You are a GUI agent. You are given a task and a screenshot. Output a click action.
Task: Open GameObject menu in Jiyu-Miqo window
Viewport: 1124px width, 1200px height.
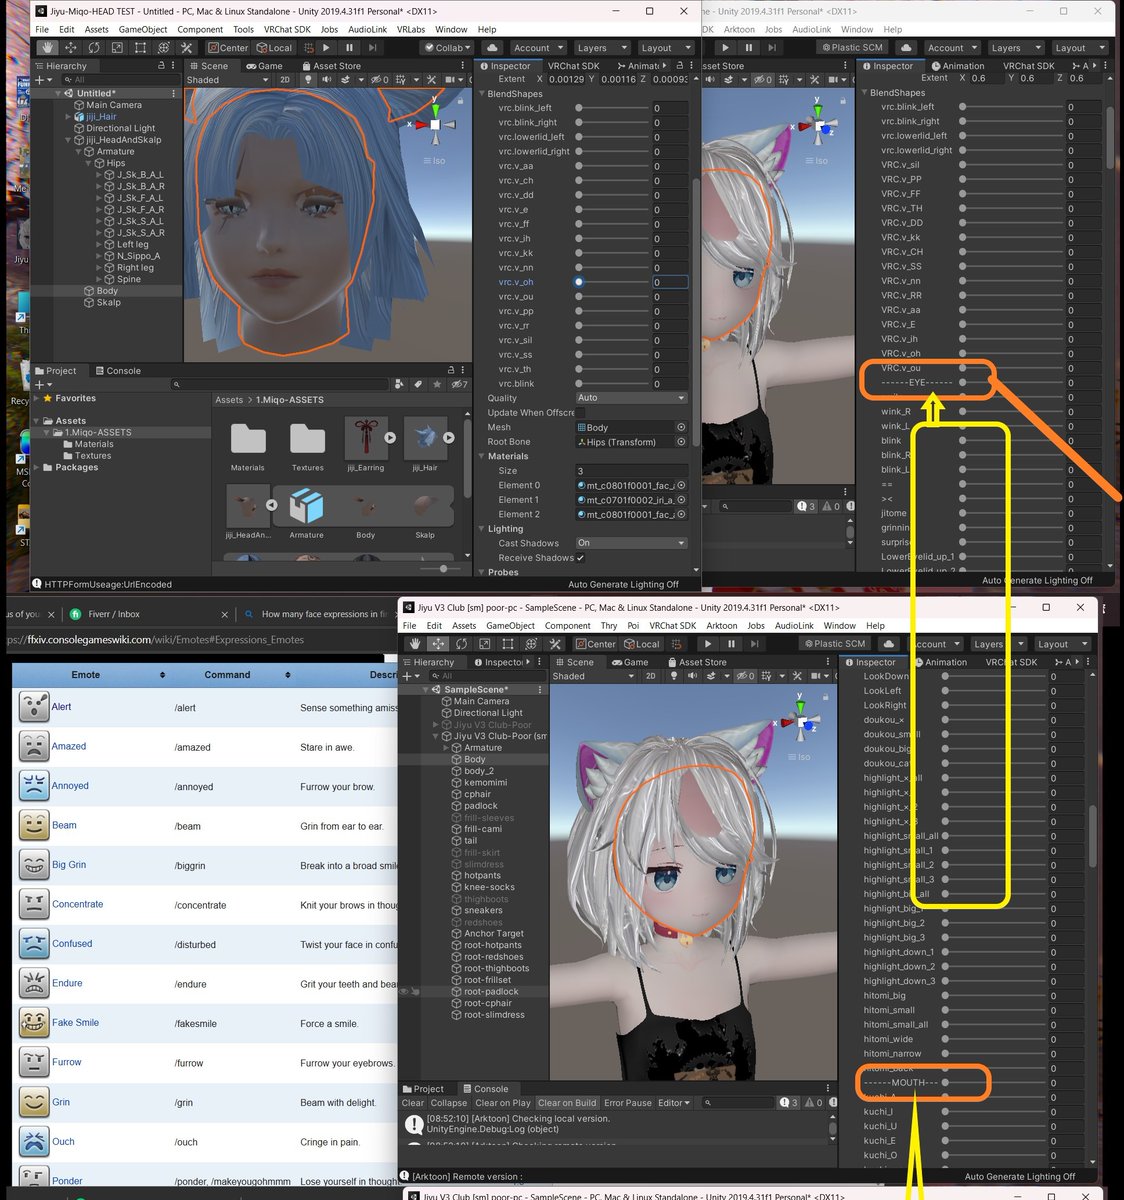143,29
